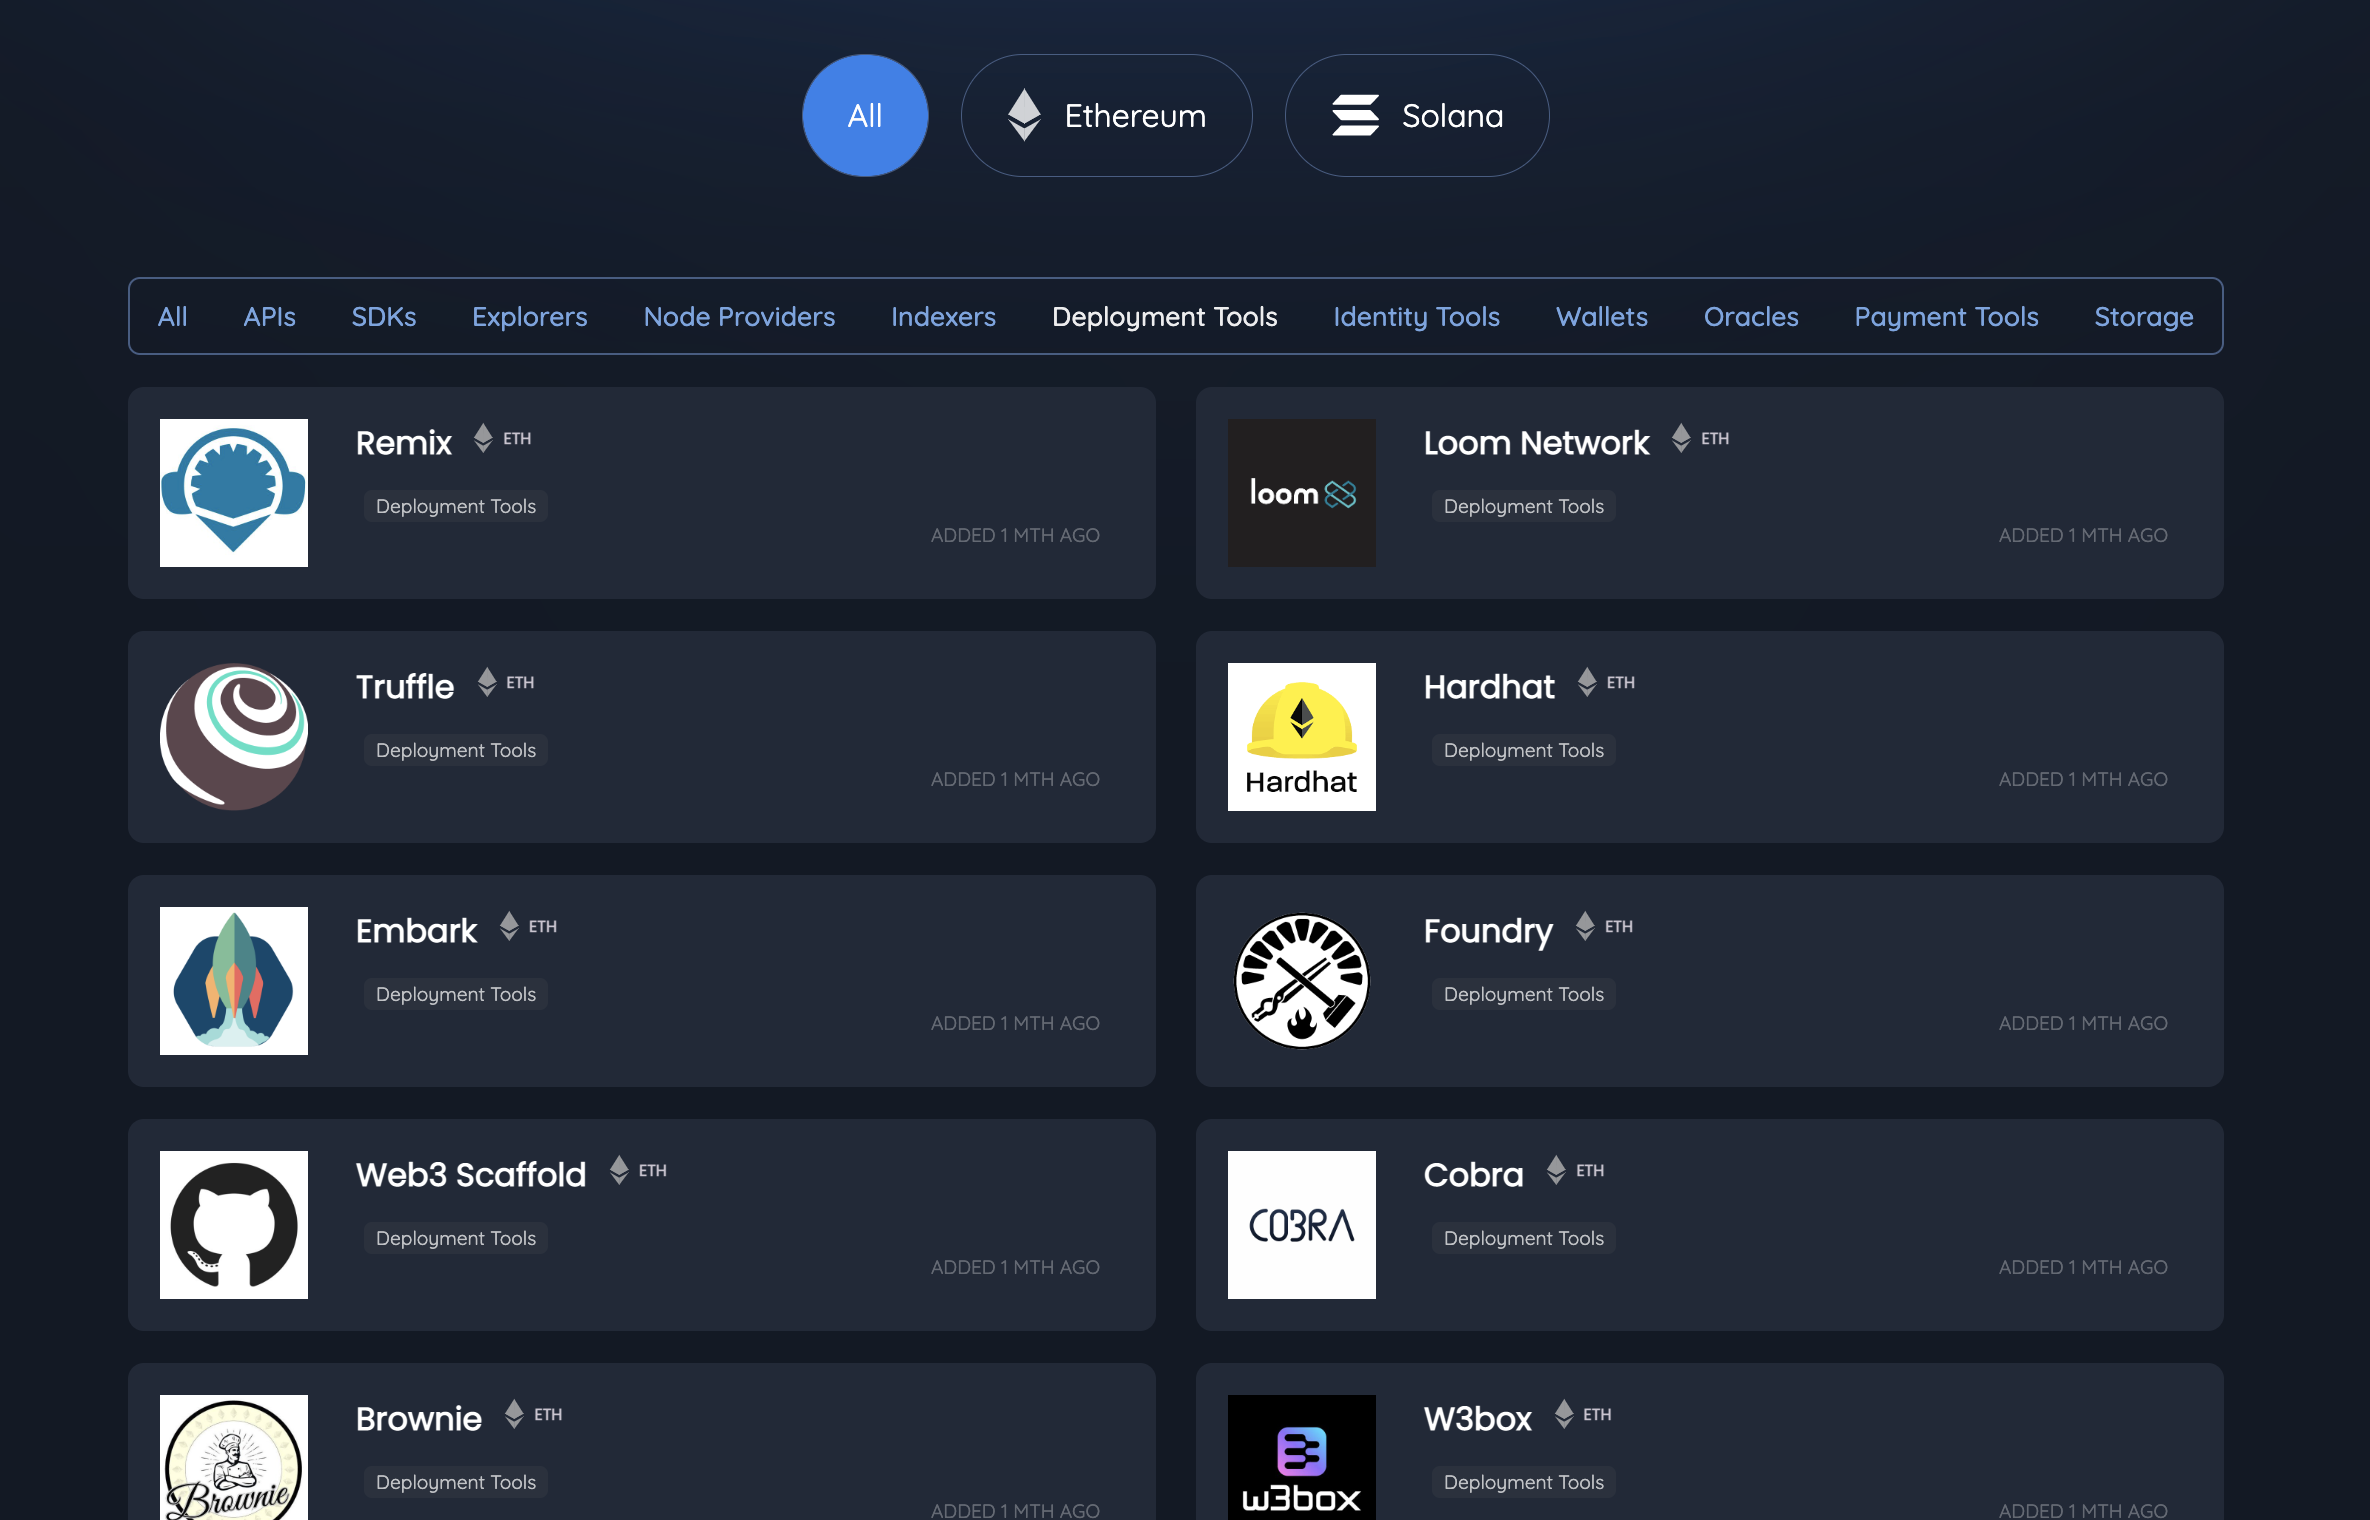Screen dimensions: 2370x1520
Task: Open the Foundry title link
Action: pyautogui.click(x=1488, y=931)
